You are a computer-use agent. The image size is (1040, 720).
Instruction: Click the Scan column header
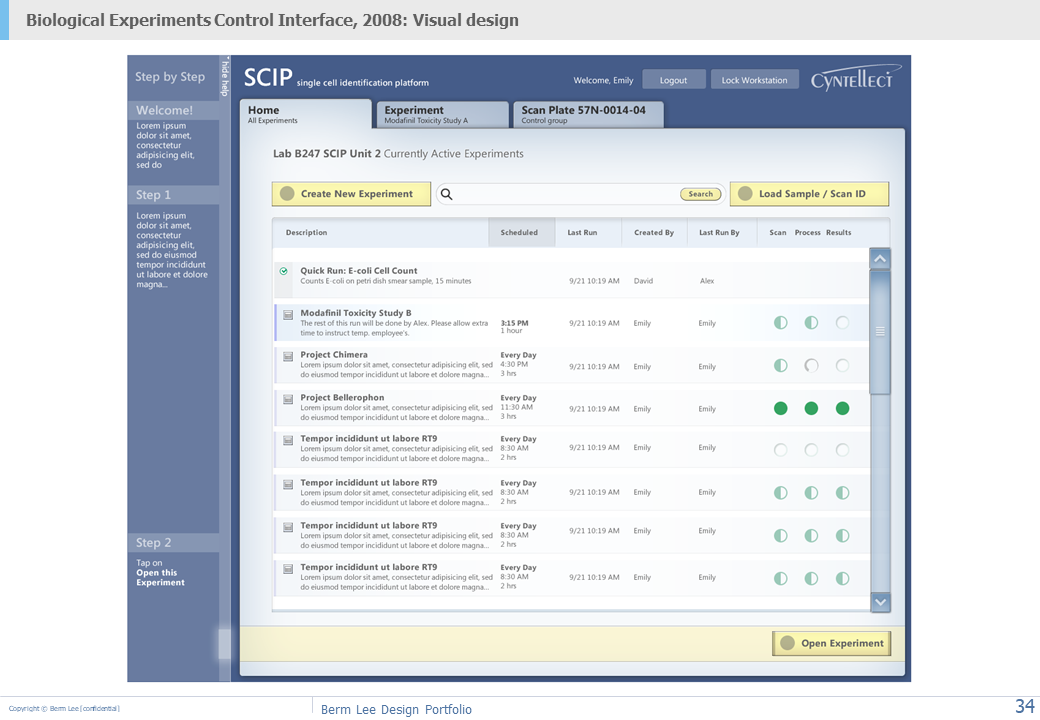[x=778, y=233]
